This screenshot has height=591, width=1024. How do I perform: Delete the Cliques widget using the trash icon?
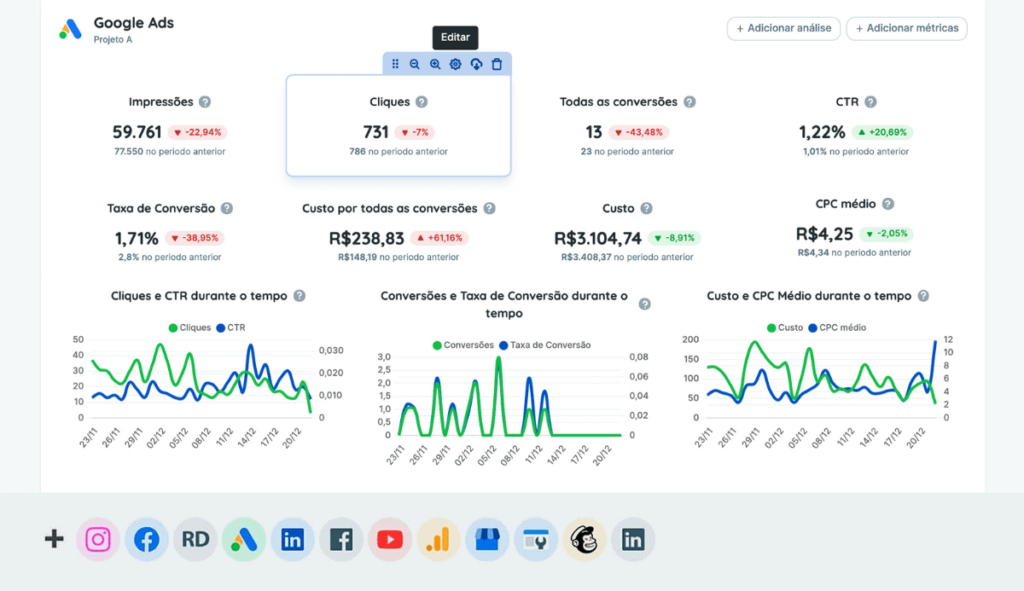pyautogui.click(x=496, y=63)
